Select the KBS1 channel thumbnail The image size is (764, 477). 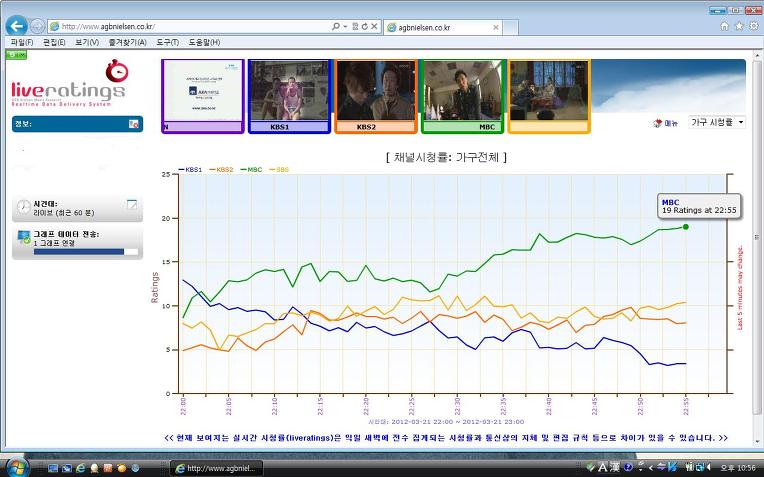click(x=289, y=96)
